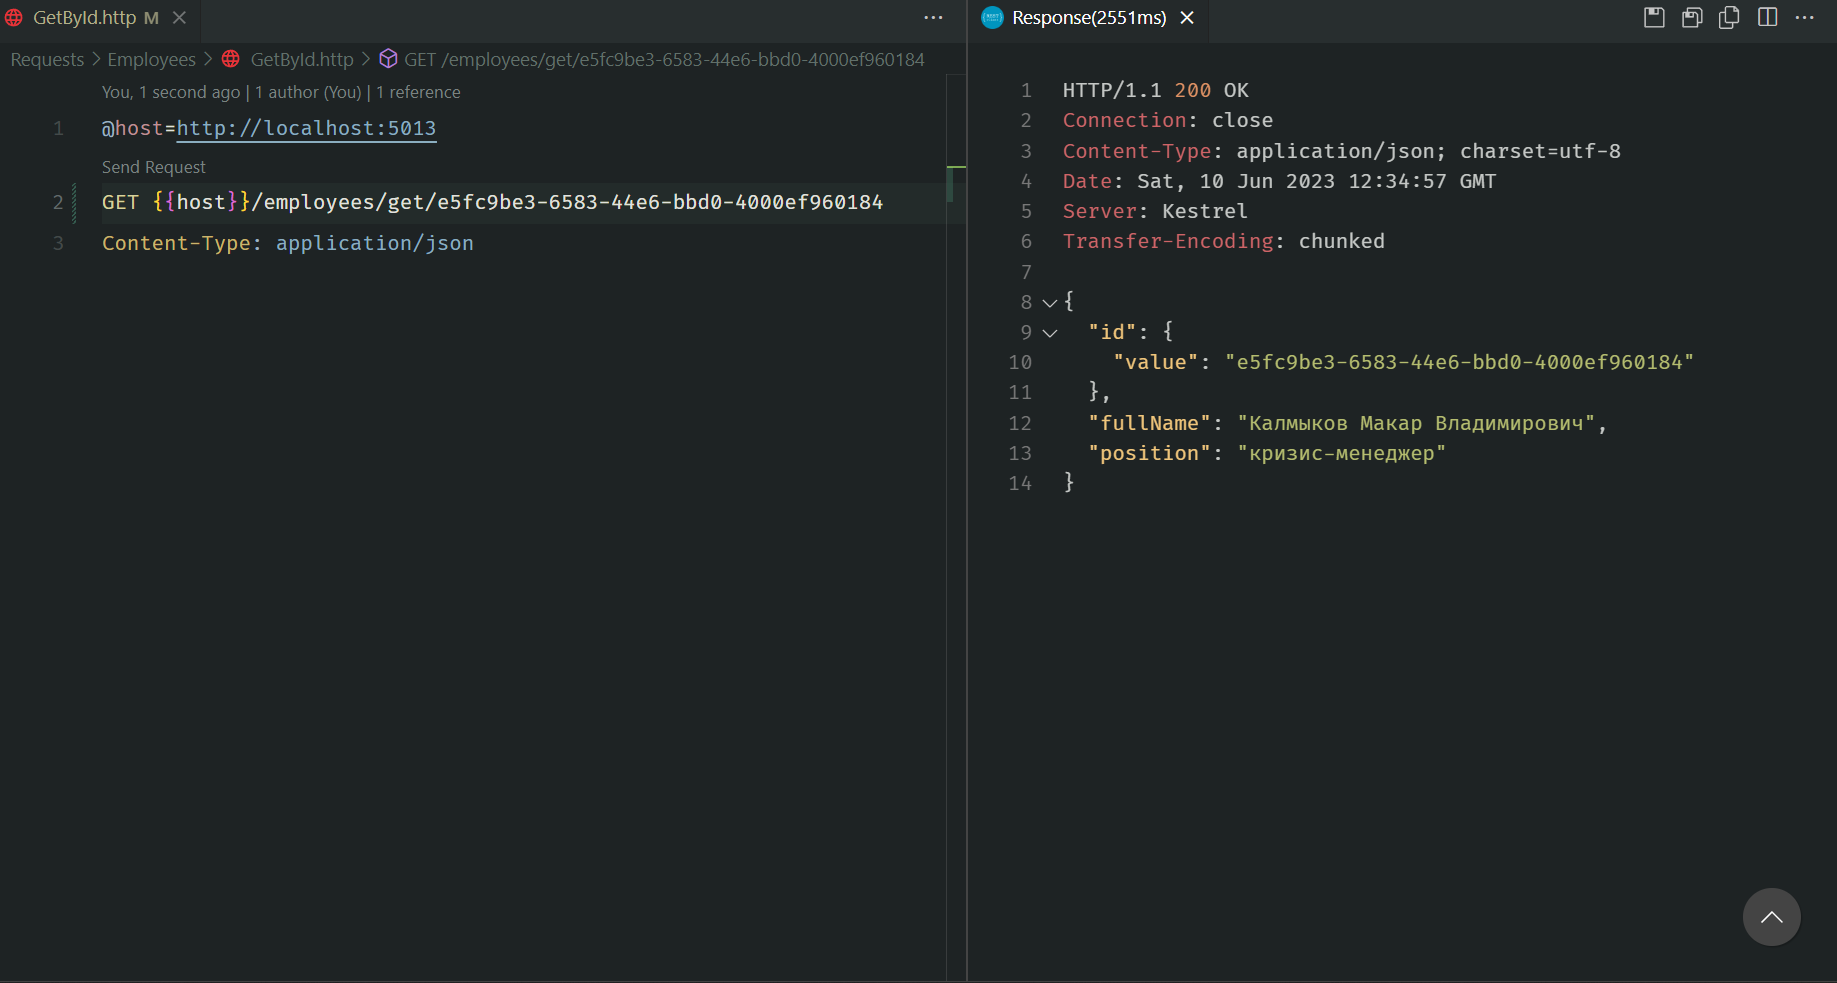The height and width of the screenshot is (983, 1837).
Task: Click the "fullName" value in the response
Action: (x=1416, y=423)
